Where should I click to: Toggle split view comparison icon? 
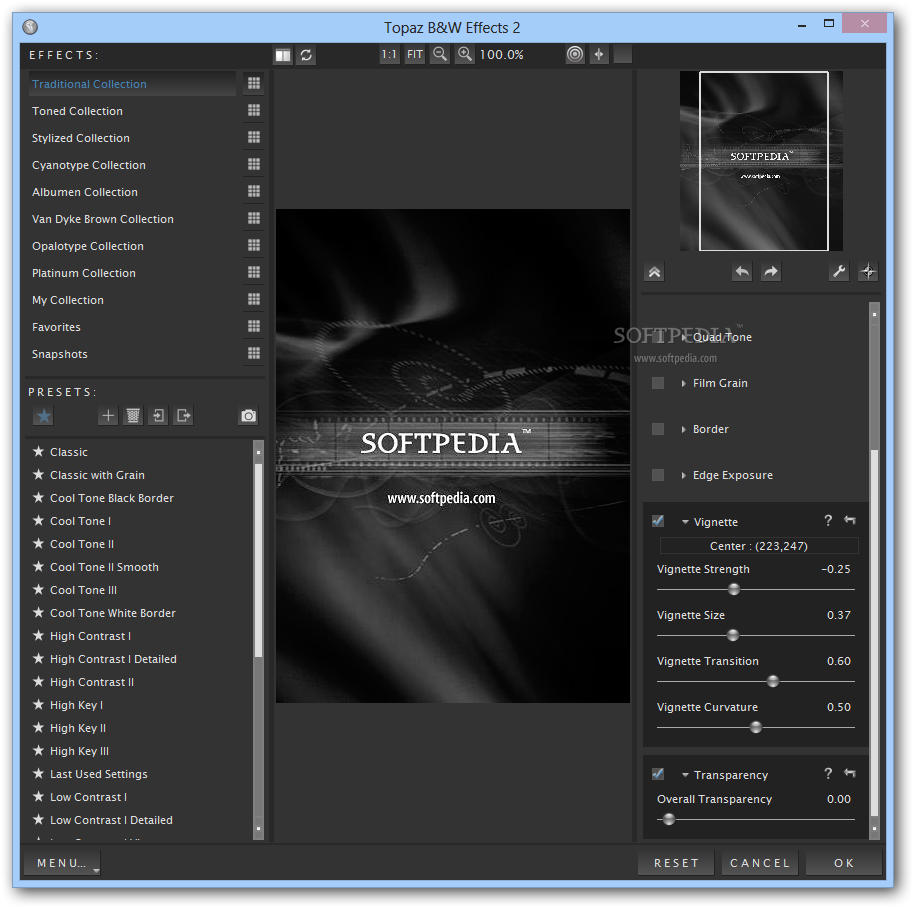coord(283,55)
